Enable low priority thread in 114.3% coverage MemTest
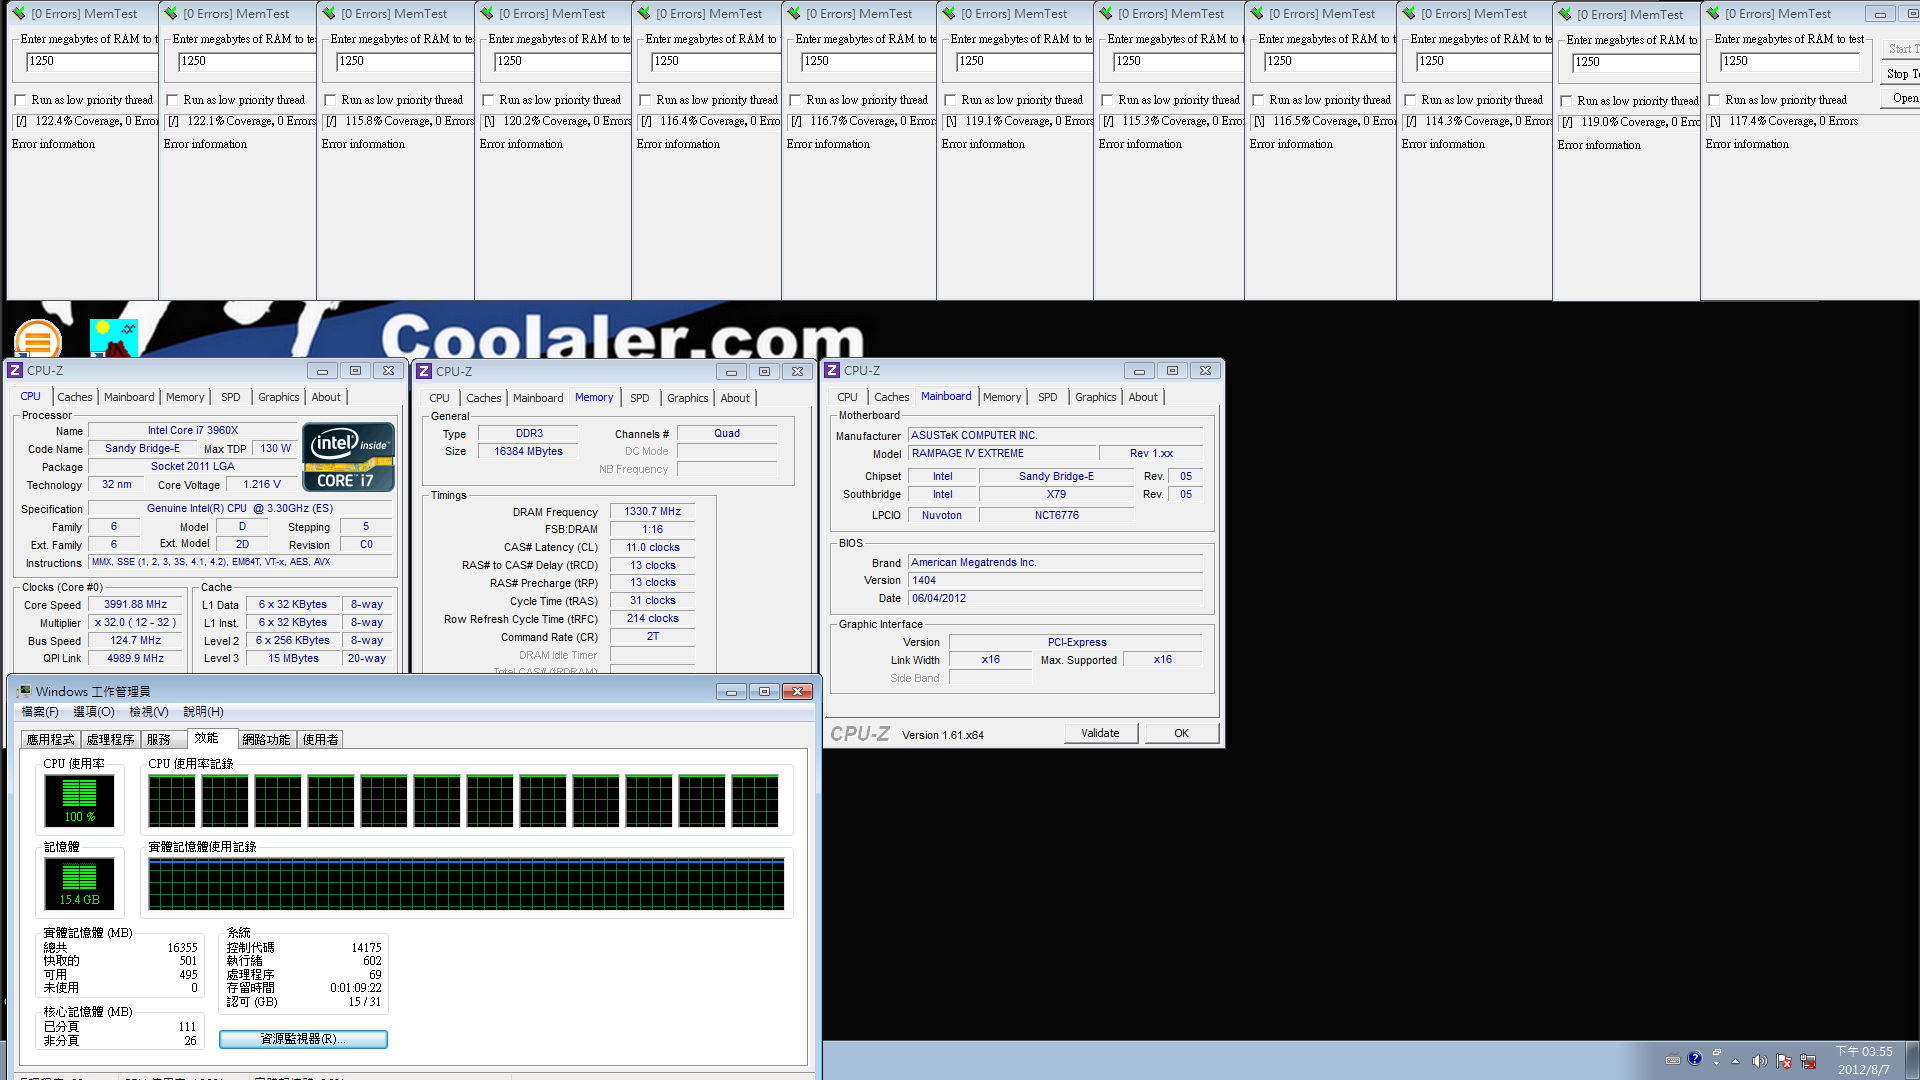 pos(1410,100)
